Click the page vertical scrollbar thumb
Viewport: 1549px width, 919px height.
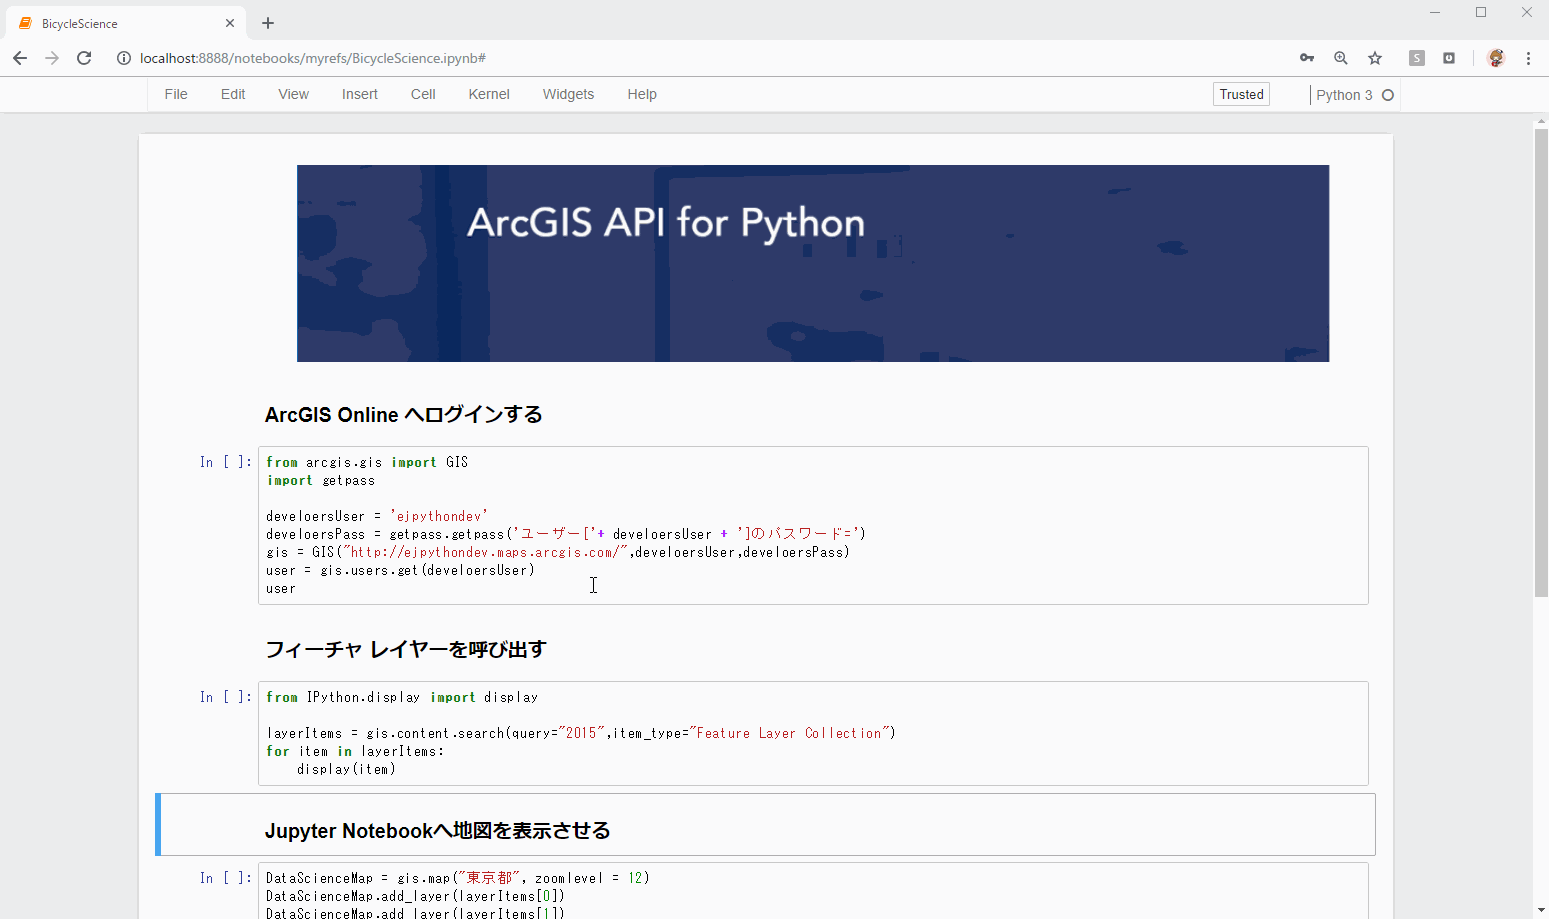(x=1541, y=363)
